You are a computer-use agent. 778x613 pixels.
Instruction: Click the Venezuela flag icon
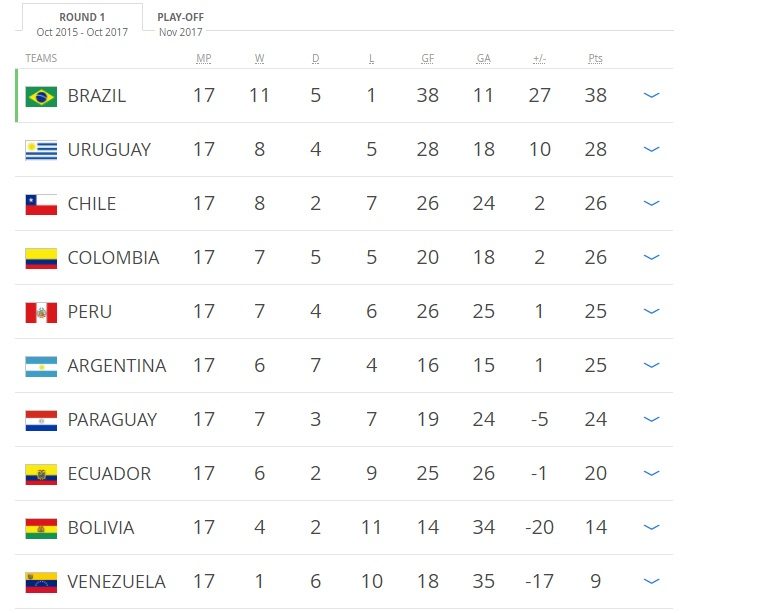[41, 583]
